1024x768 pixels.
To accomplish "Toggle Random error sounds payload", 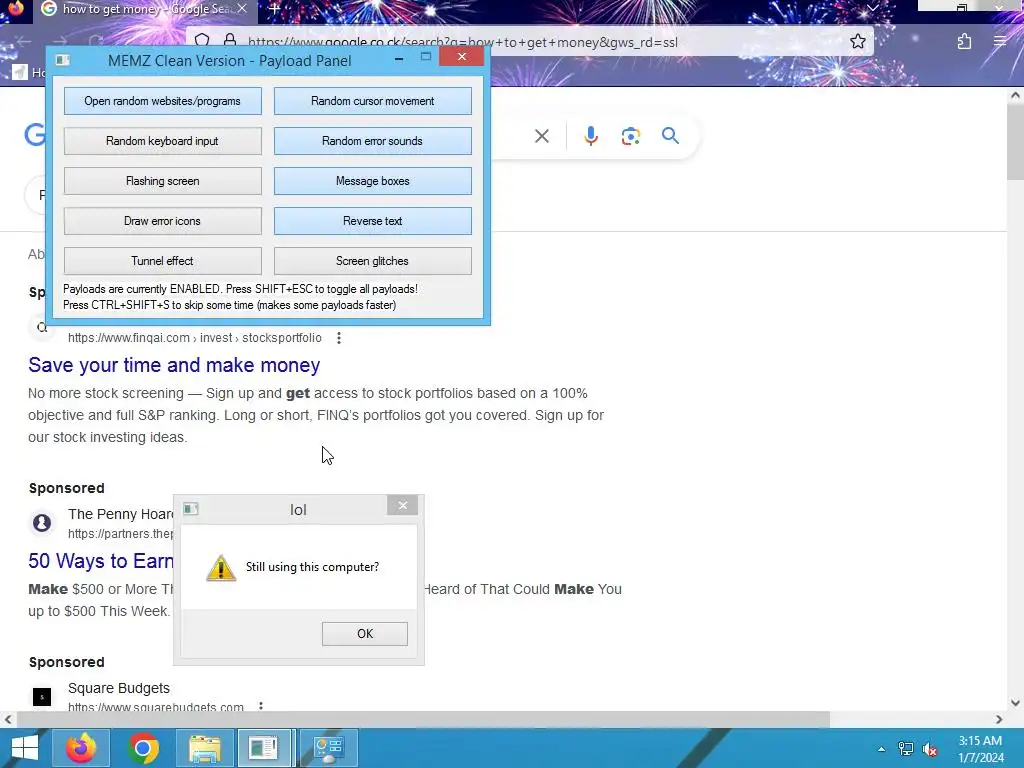I will click(372, 141).
